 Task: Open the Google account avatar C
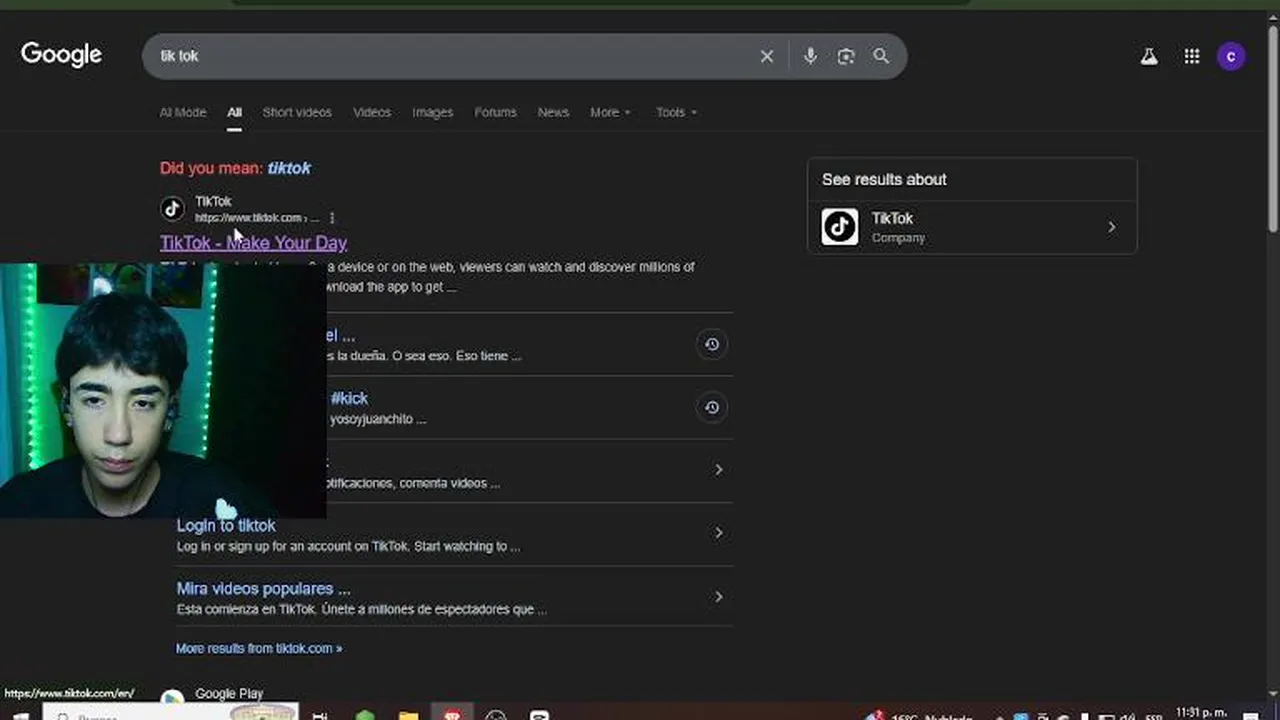pos(1231,57)
